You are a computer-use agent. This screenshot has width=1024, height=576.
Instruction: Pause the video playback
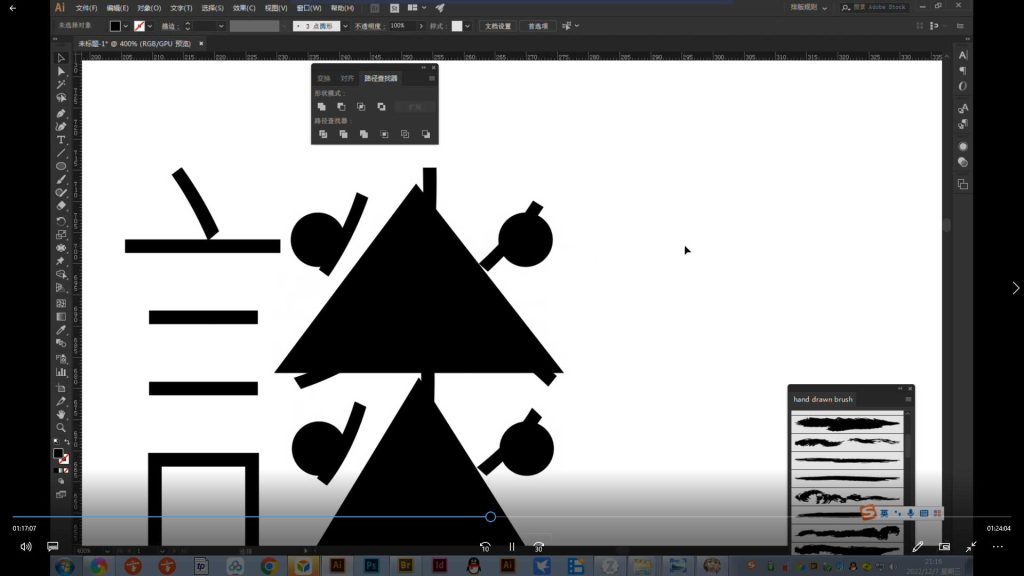coord(512,547)
